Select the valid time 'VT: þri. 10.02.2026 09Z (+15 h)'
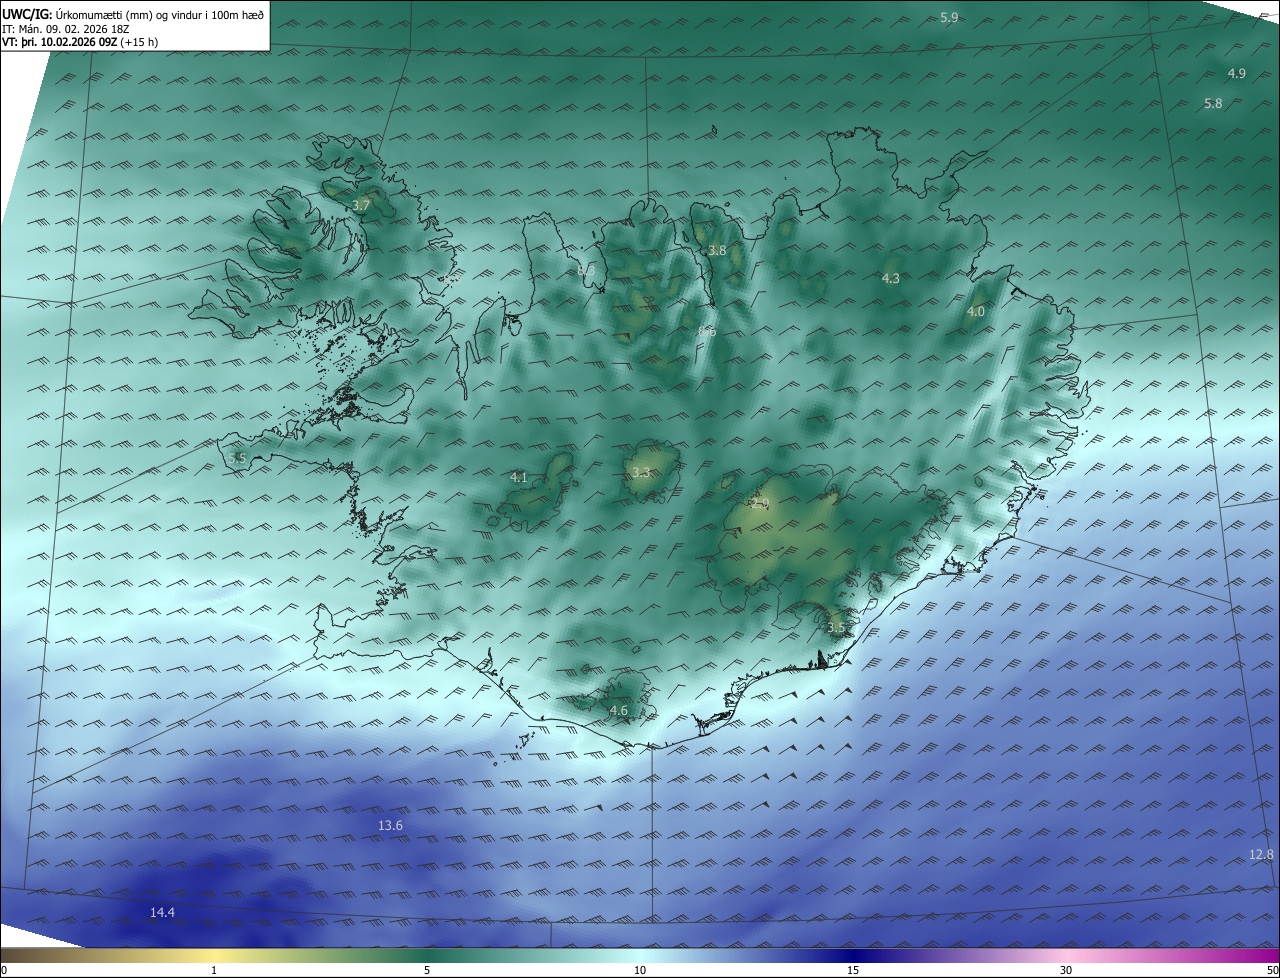This screenshot has height=978, width=1280. [80, 42]
